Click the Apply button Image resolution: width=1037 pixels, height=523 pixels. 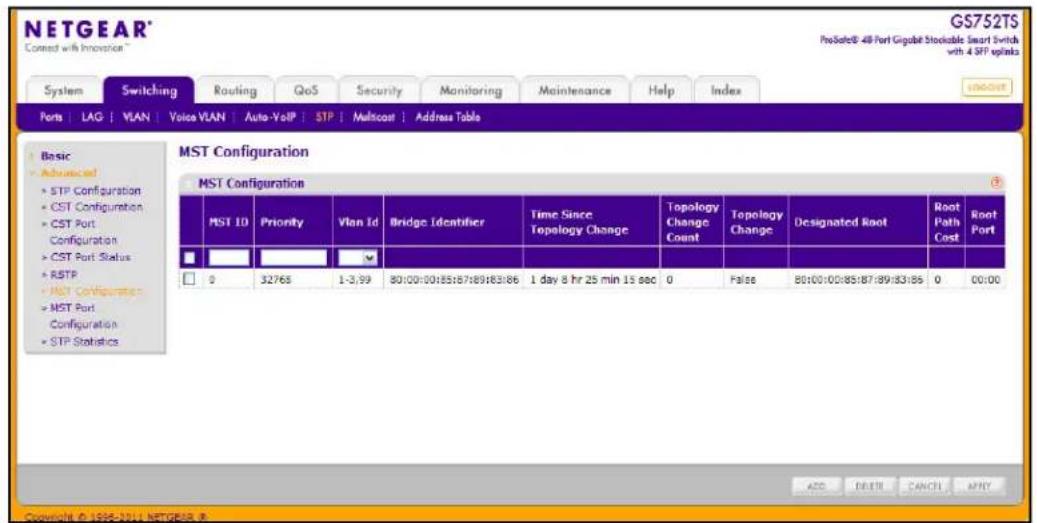979,486
